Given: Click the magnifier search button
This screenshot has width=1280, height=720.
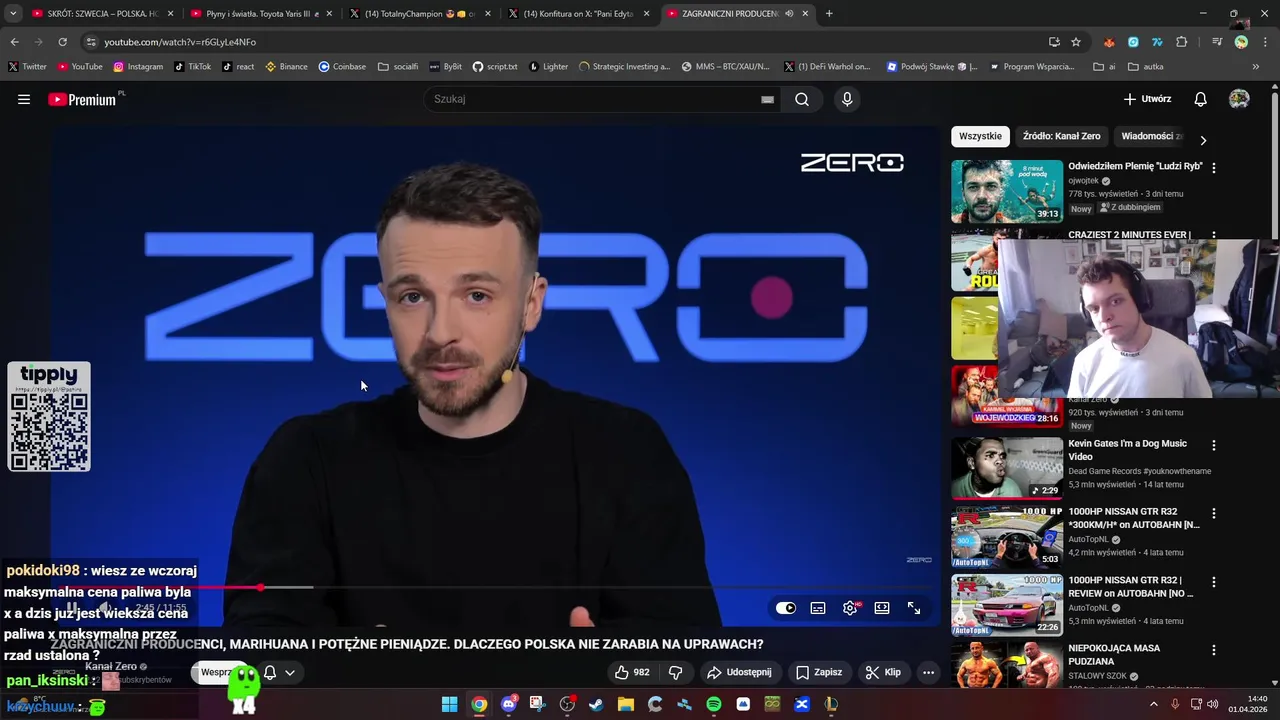Looking at the screenshot, I should pyautogui.click(x=802, y=99).
